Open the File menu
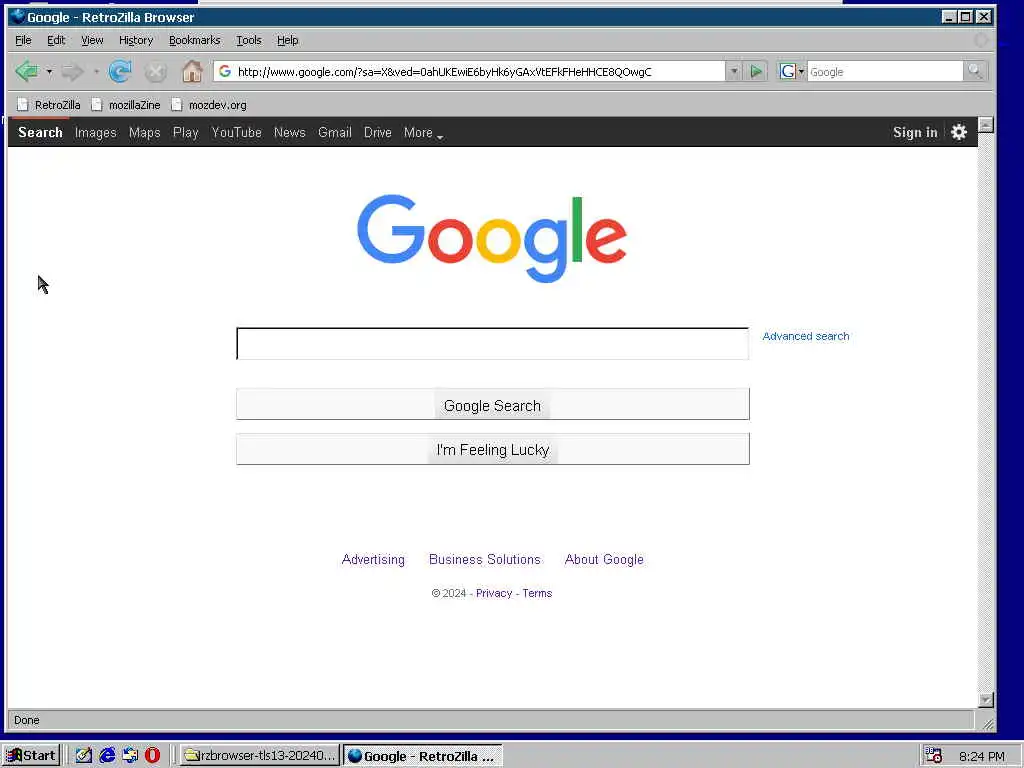 click(x=23, y=40)
